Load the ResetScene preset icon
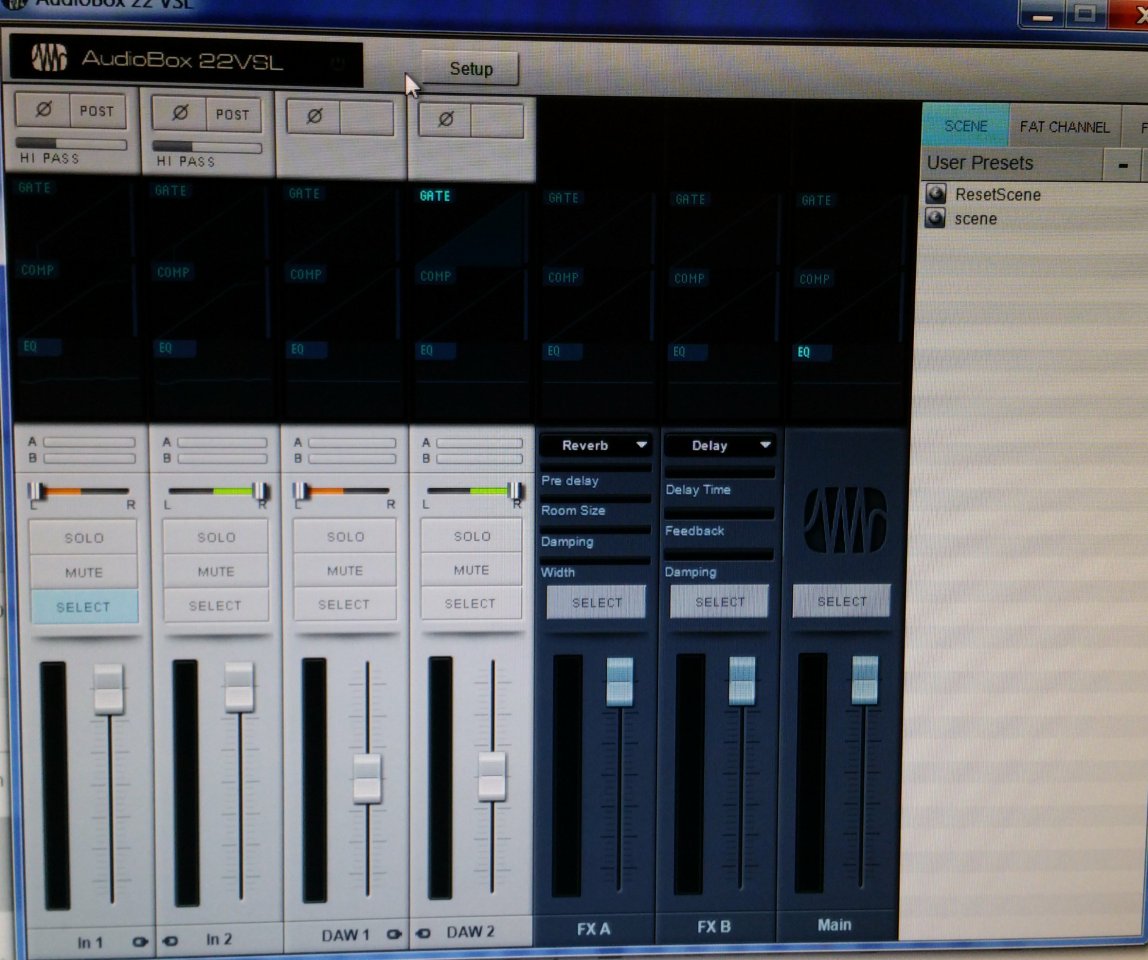1148x960 pixels. coord(936,193)
